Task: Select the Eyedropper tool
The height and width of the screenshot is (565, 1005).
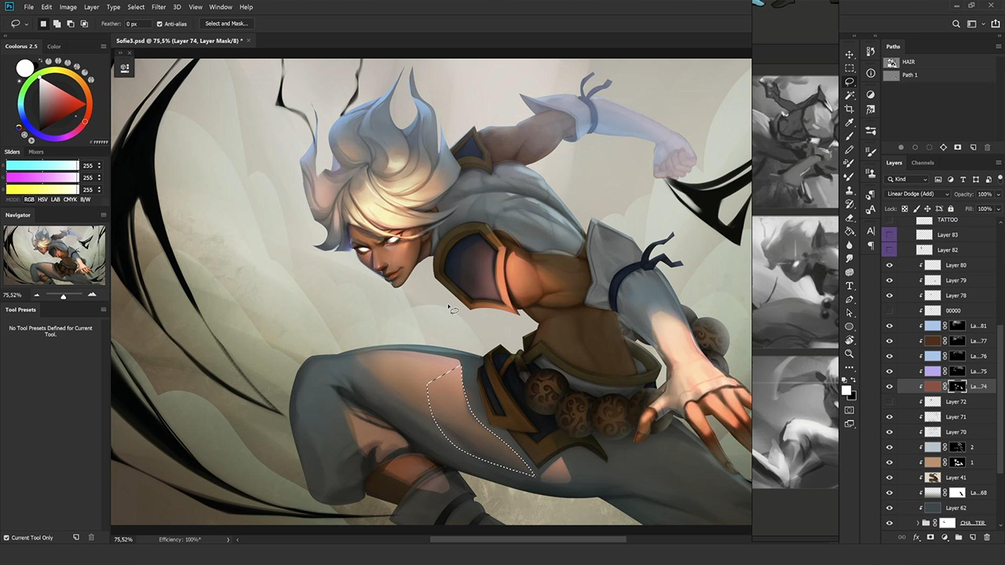Action: click(849, 122)
